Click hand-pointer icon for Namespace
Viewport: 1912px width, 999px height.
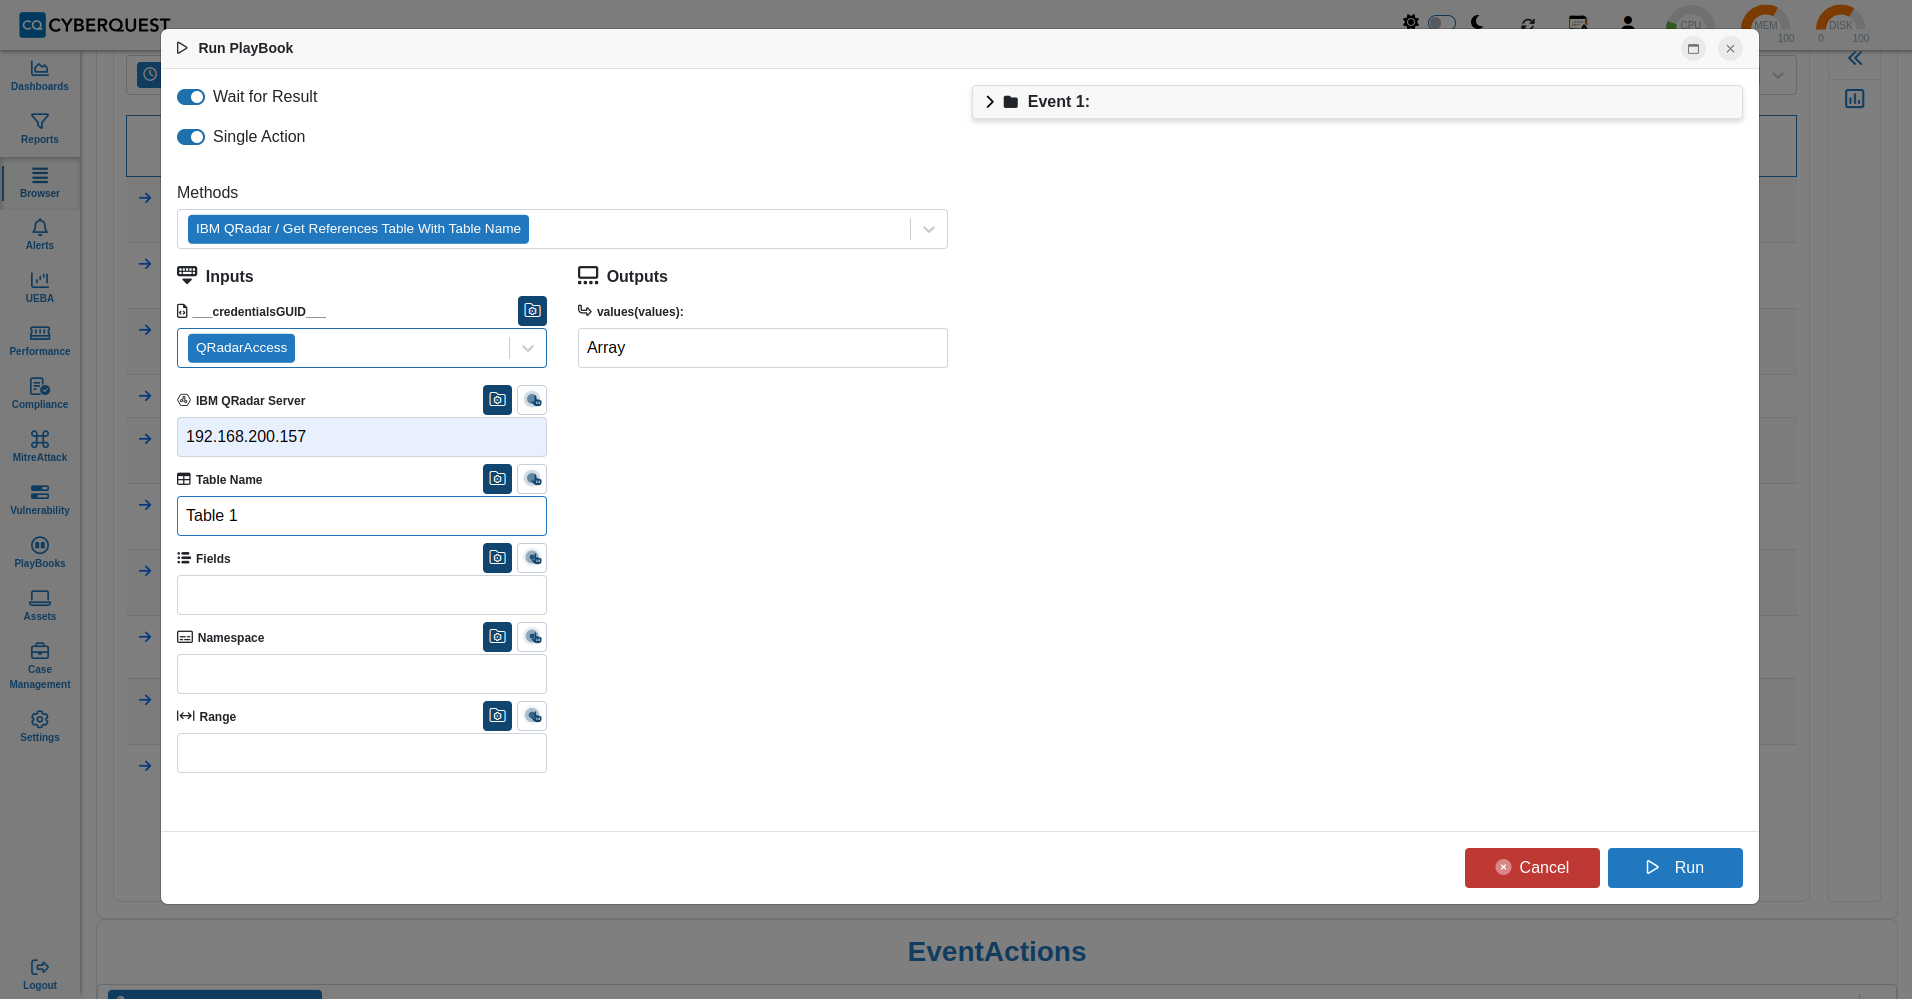pos(532,637)
